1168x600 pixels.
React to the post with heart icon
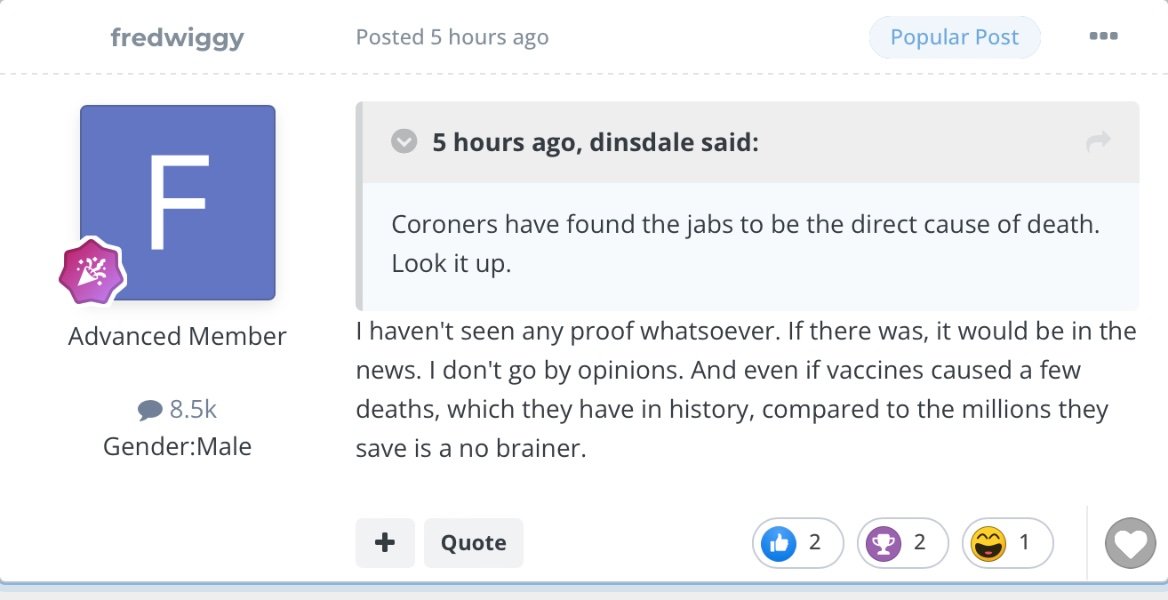tap(1130, 544)
